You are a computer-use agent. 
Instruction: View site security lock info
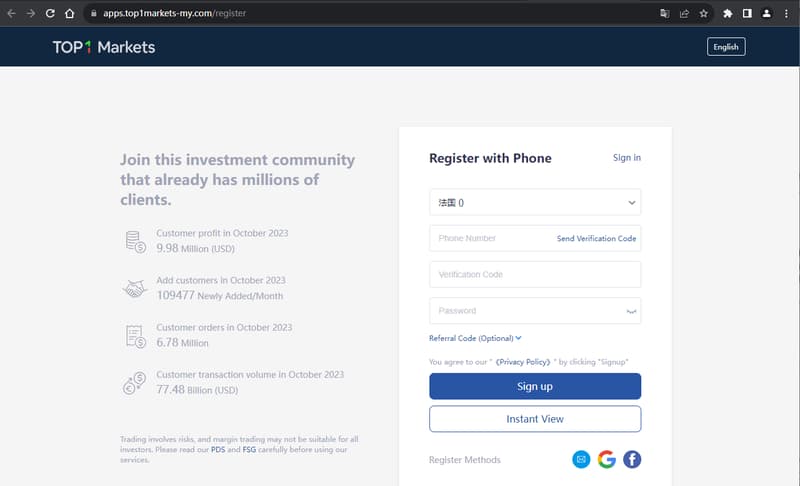(93, 14)
